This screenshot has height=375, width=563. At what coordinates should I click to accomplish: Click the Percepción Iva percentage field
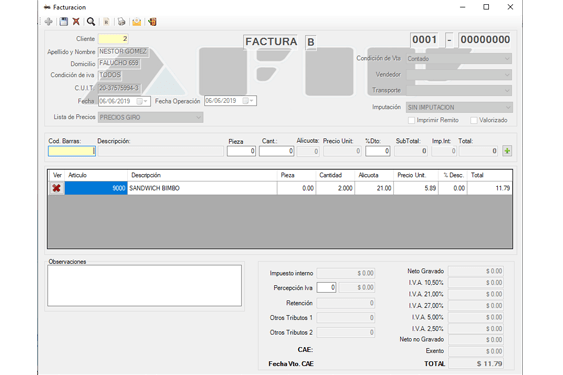tap(326, 287)
